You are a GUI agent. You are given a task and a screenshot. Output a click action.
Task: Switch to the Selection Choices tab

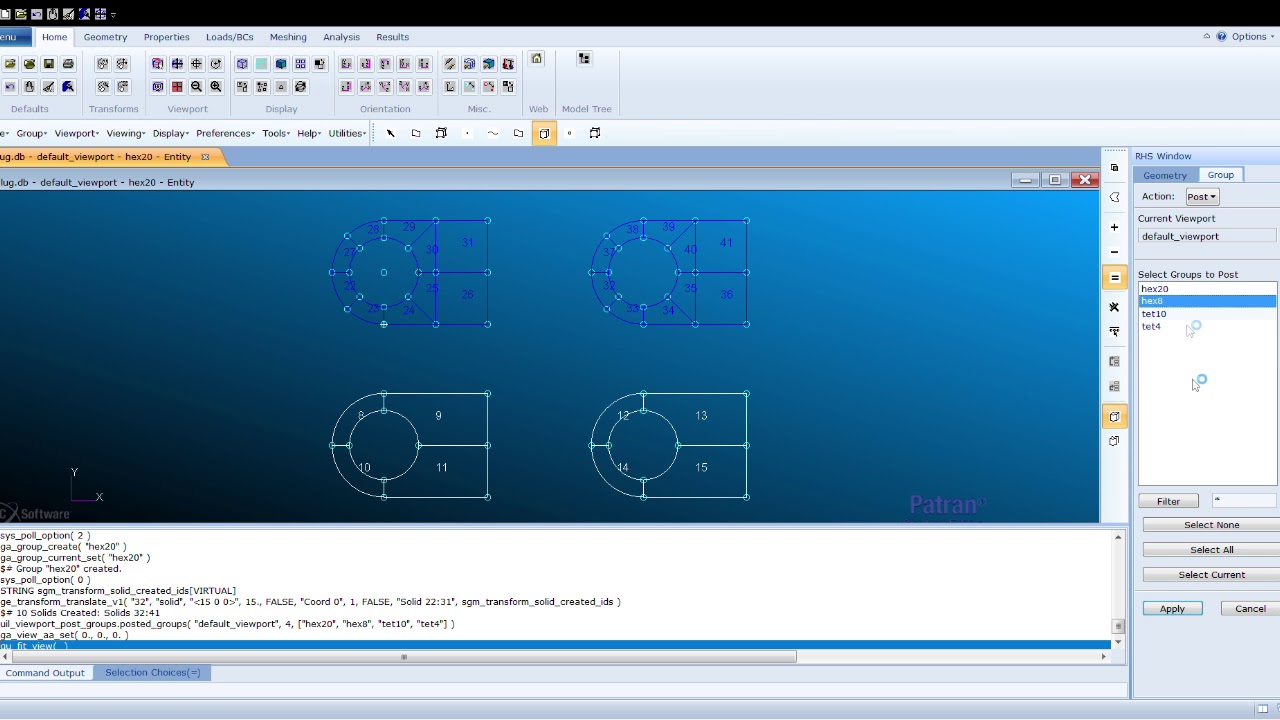point(152,672)
